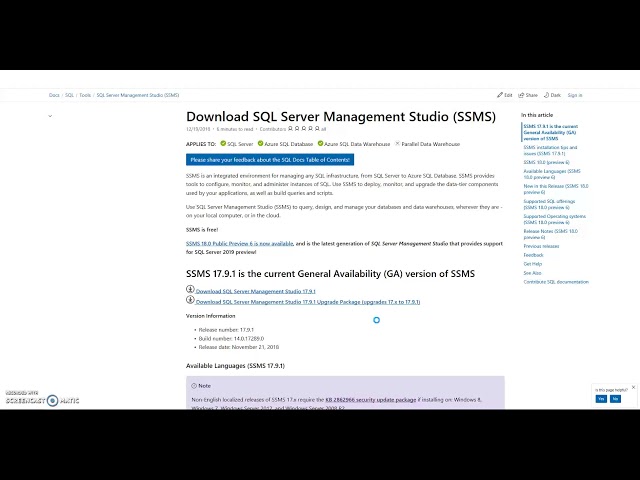Click the page title 'Download SQL Server Management Studio (SSMS)'
The width and height of the screenshot is (640, 480).
click(341, 116)
